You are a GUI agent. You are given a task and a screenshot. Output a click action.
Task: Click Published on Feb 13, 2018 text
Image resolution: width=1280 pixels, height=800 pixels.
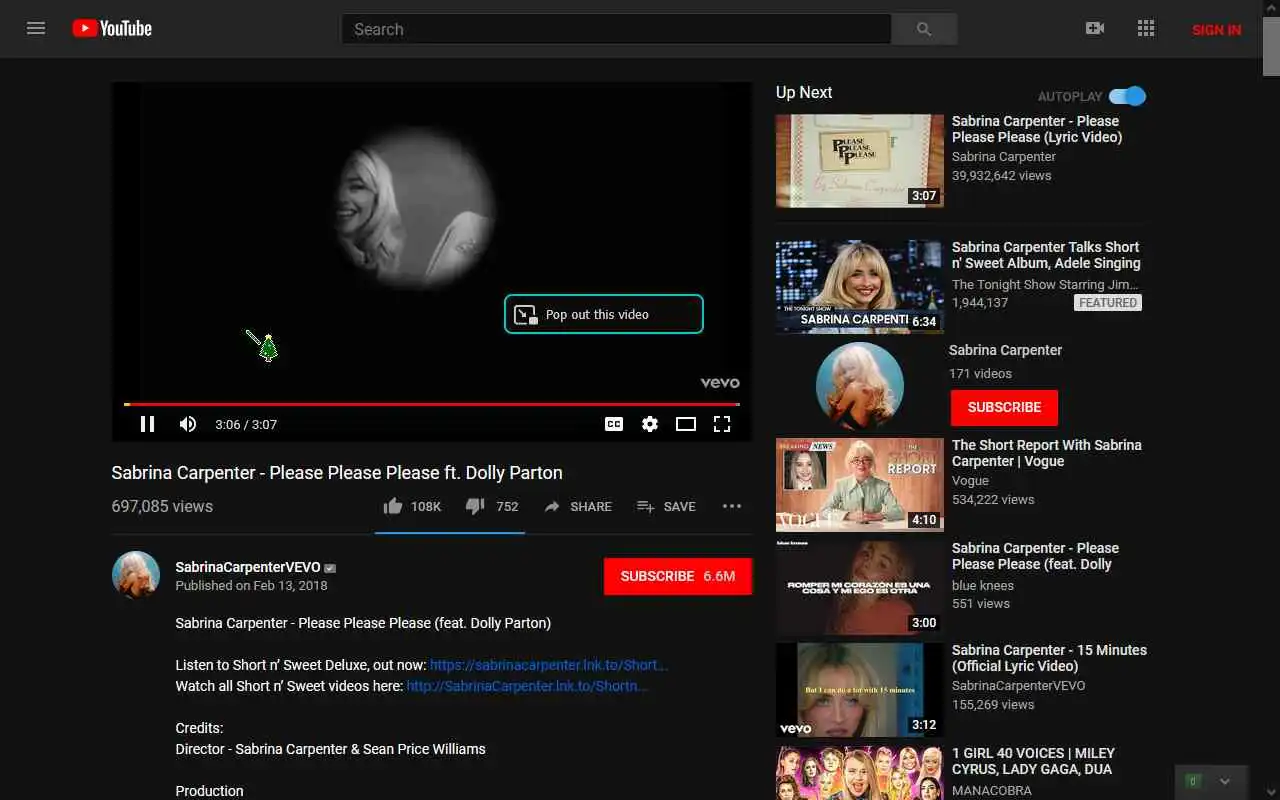click(251, 585)
